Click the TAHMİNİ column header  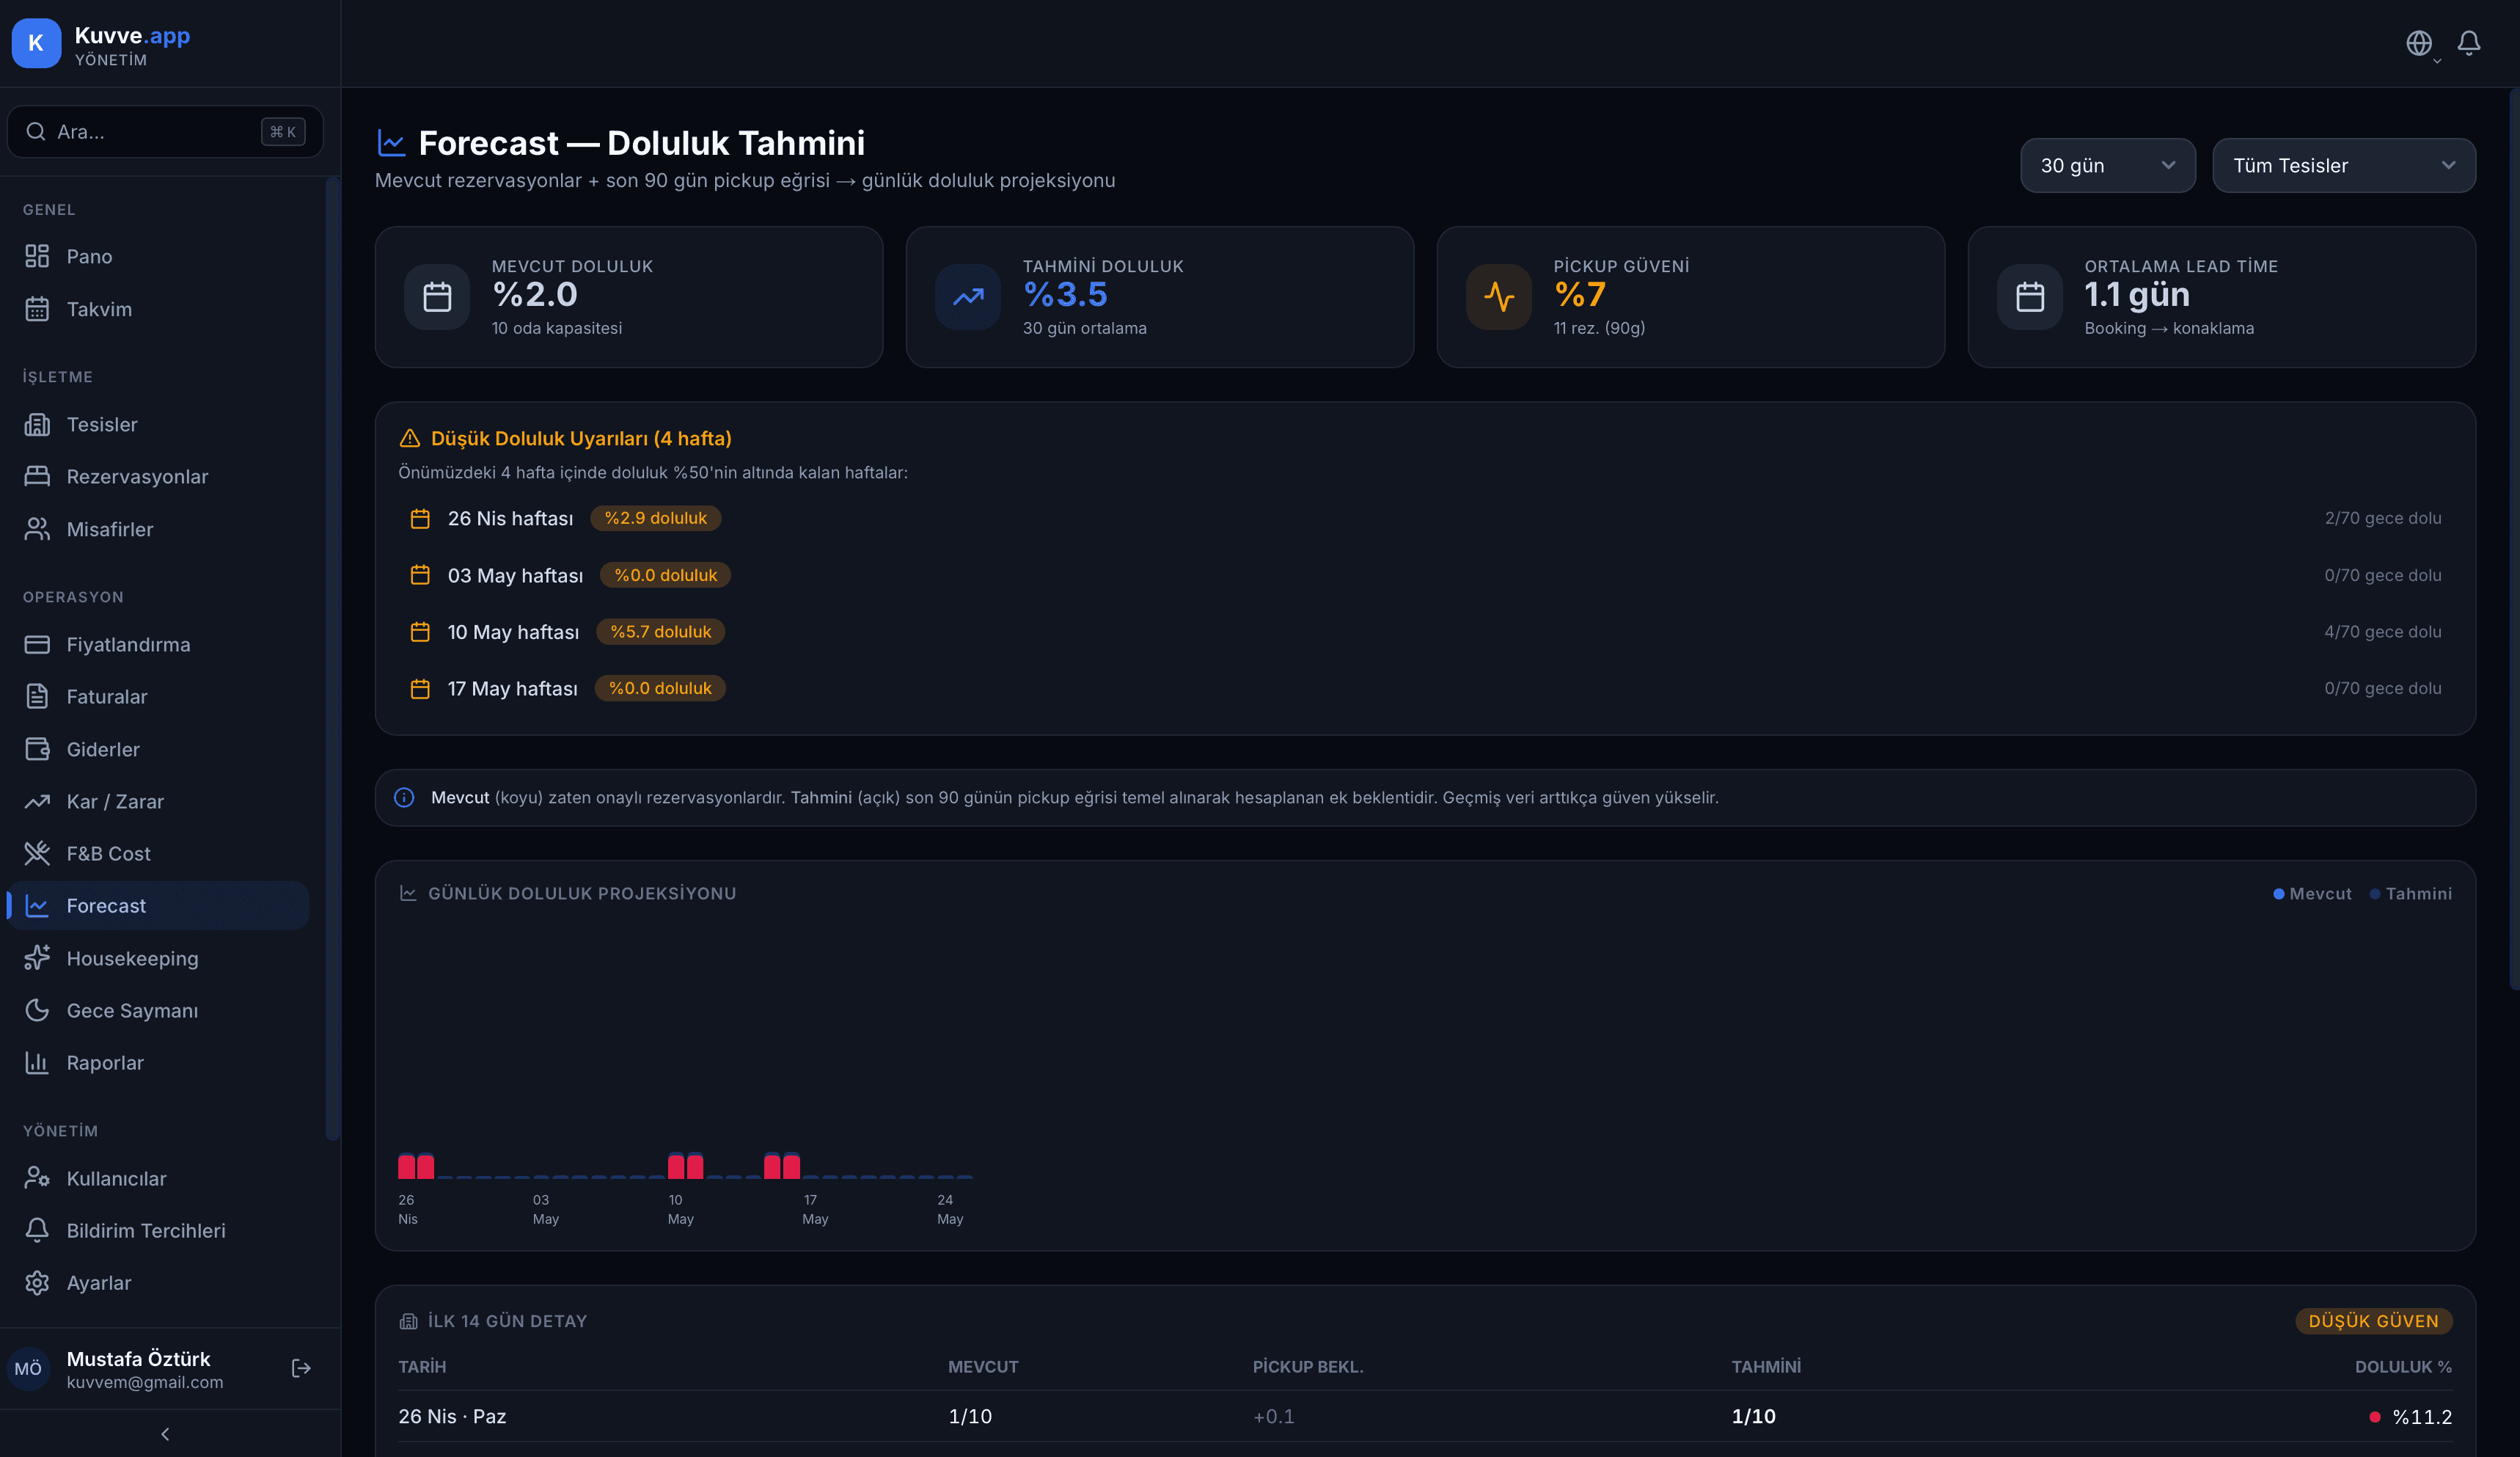click(x=1766, y=1367)
